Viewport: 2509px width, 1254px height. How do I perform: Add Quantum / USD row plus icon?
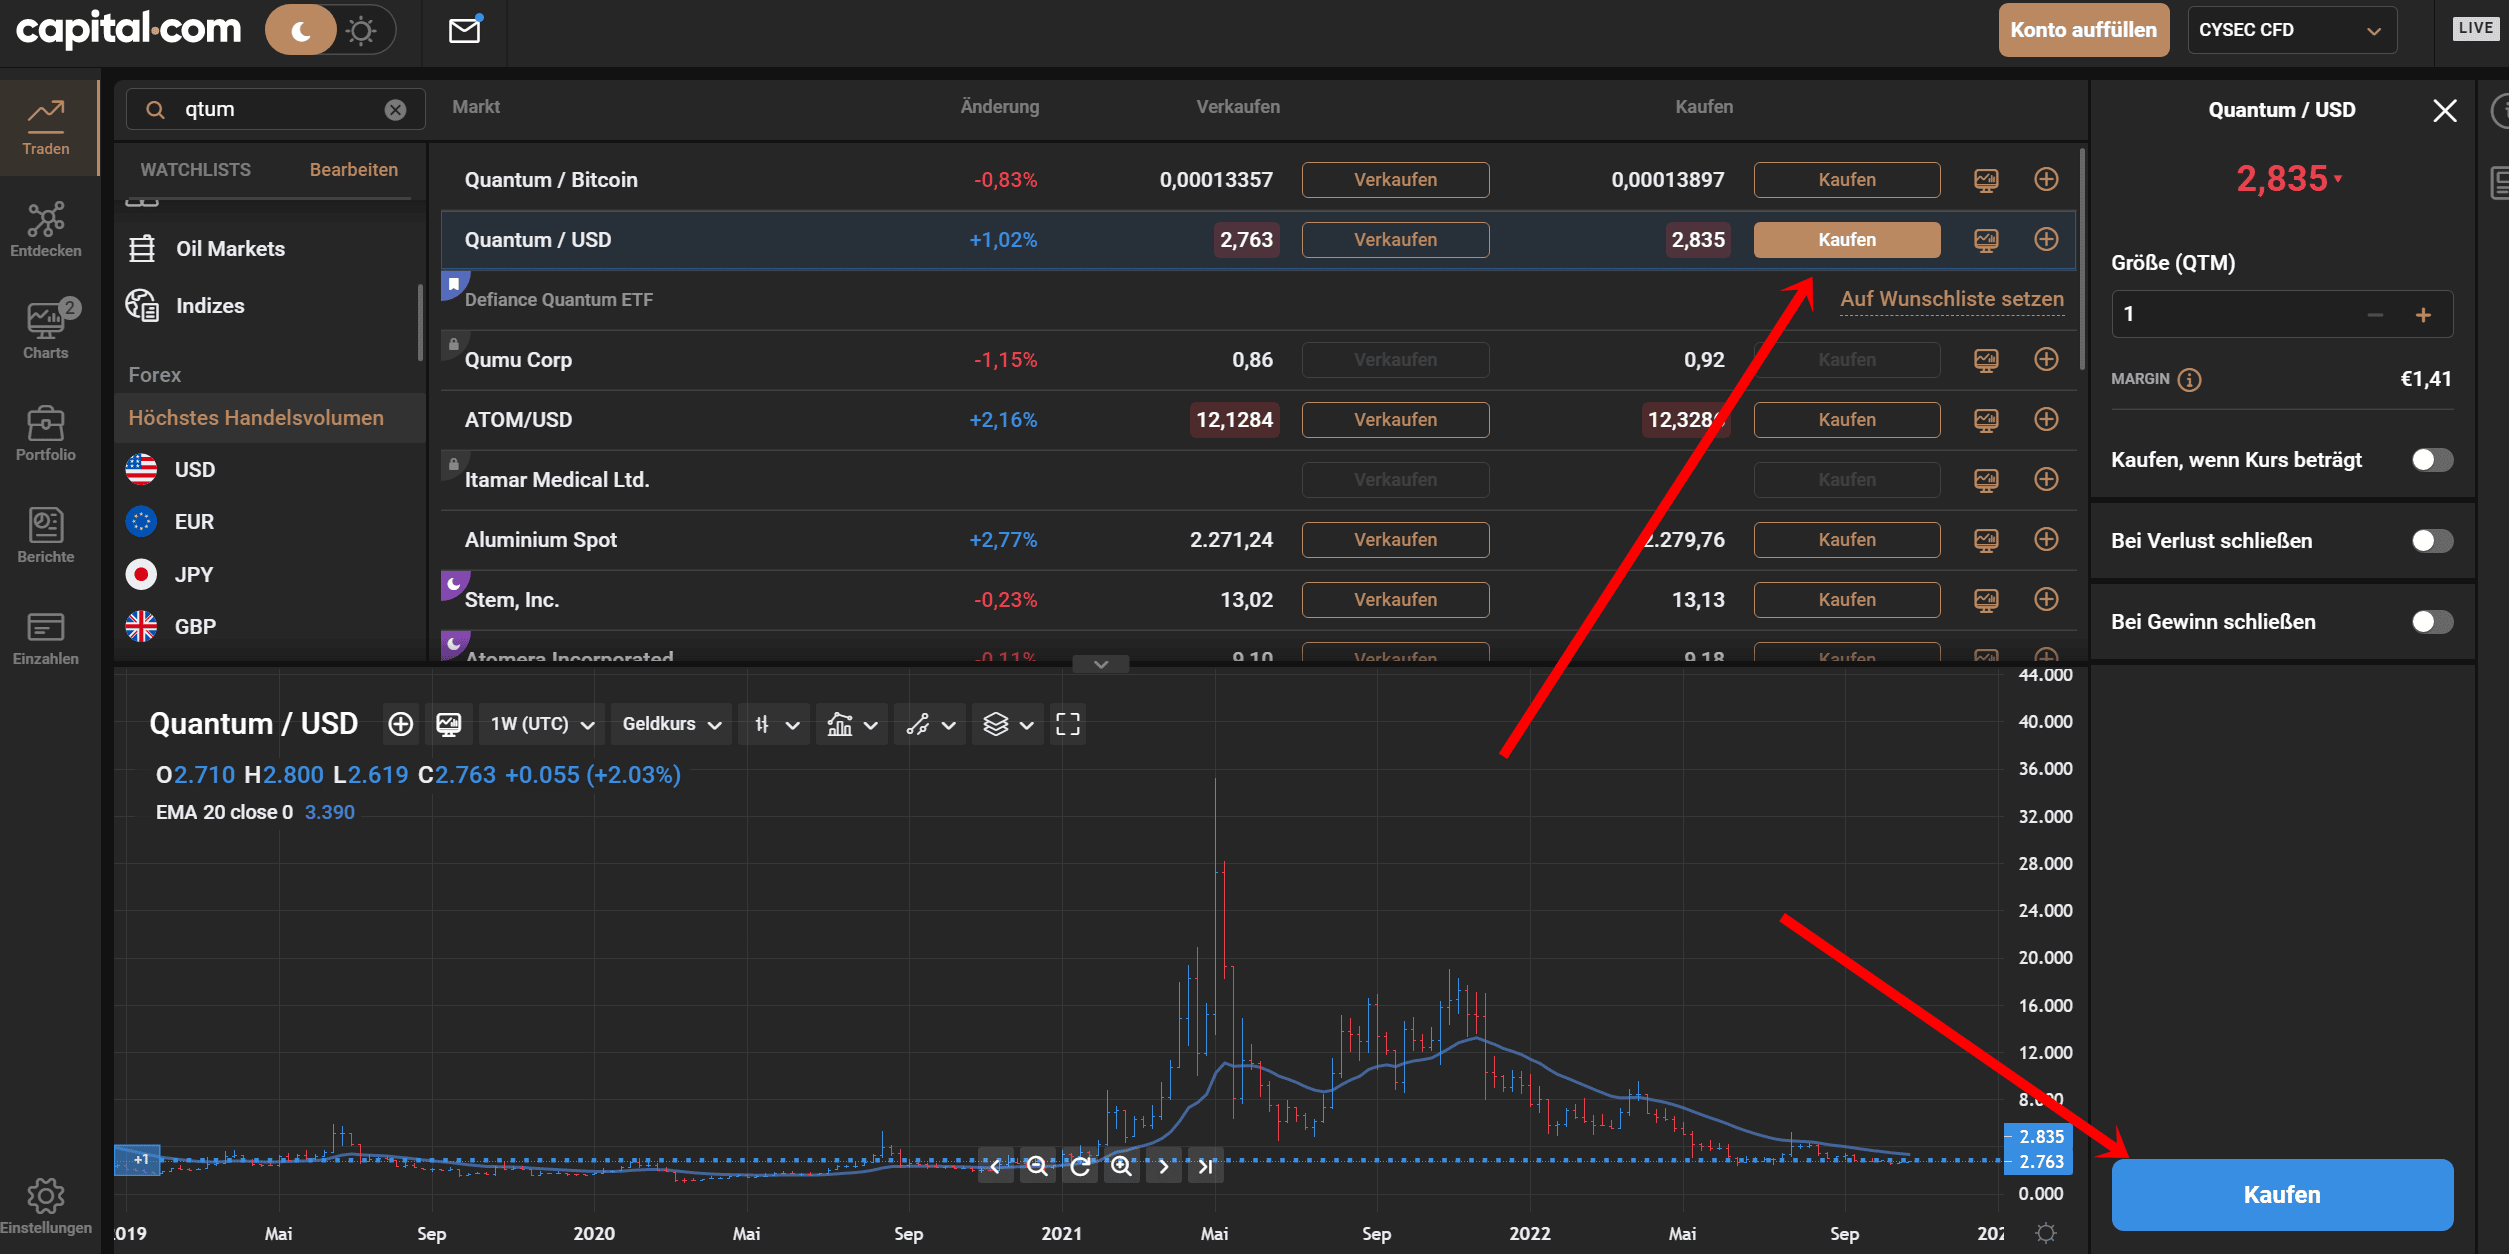click(2046, 239)
